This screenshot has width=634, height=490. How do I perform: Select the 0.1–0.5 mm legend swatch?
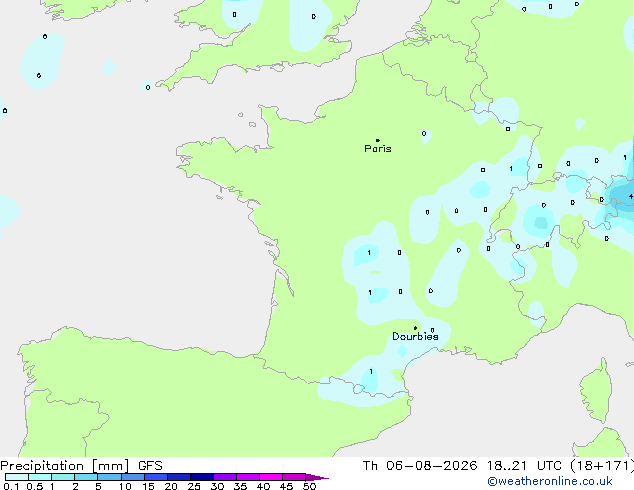click(17, 477)
